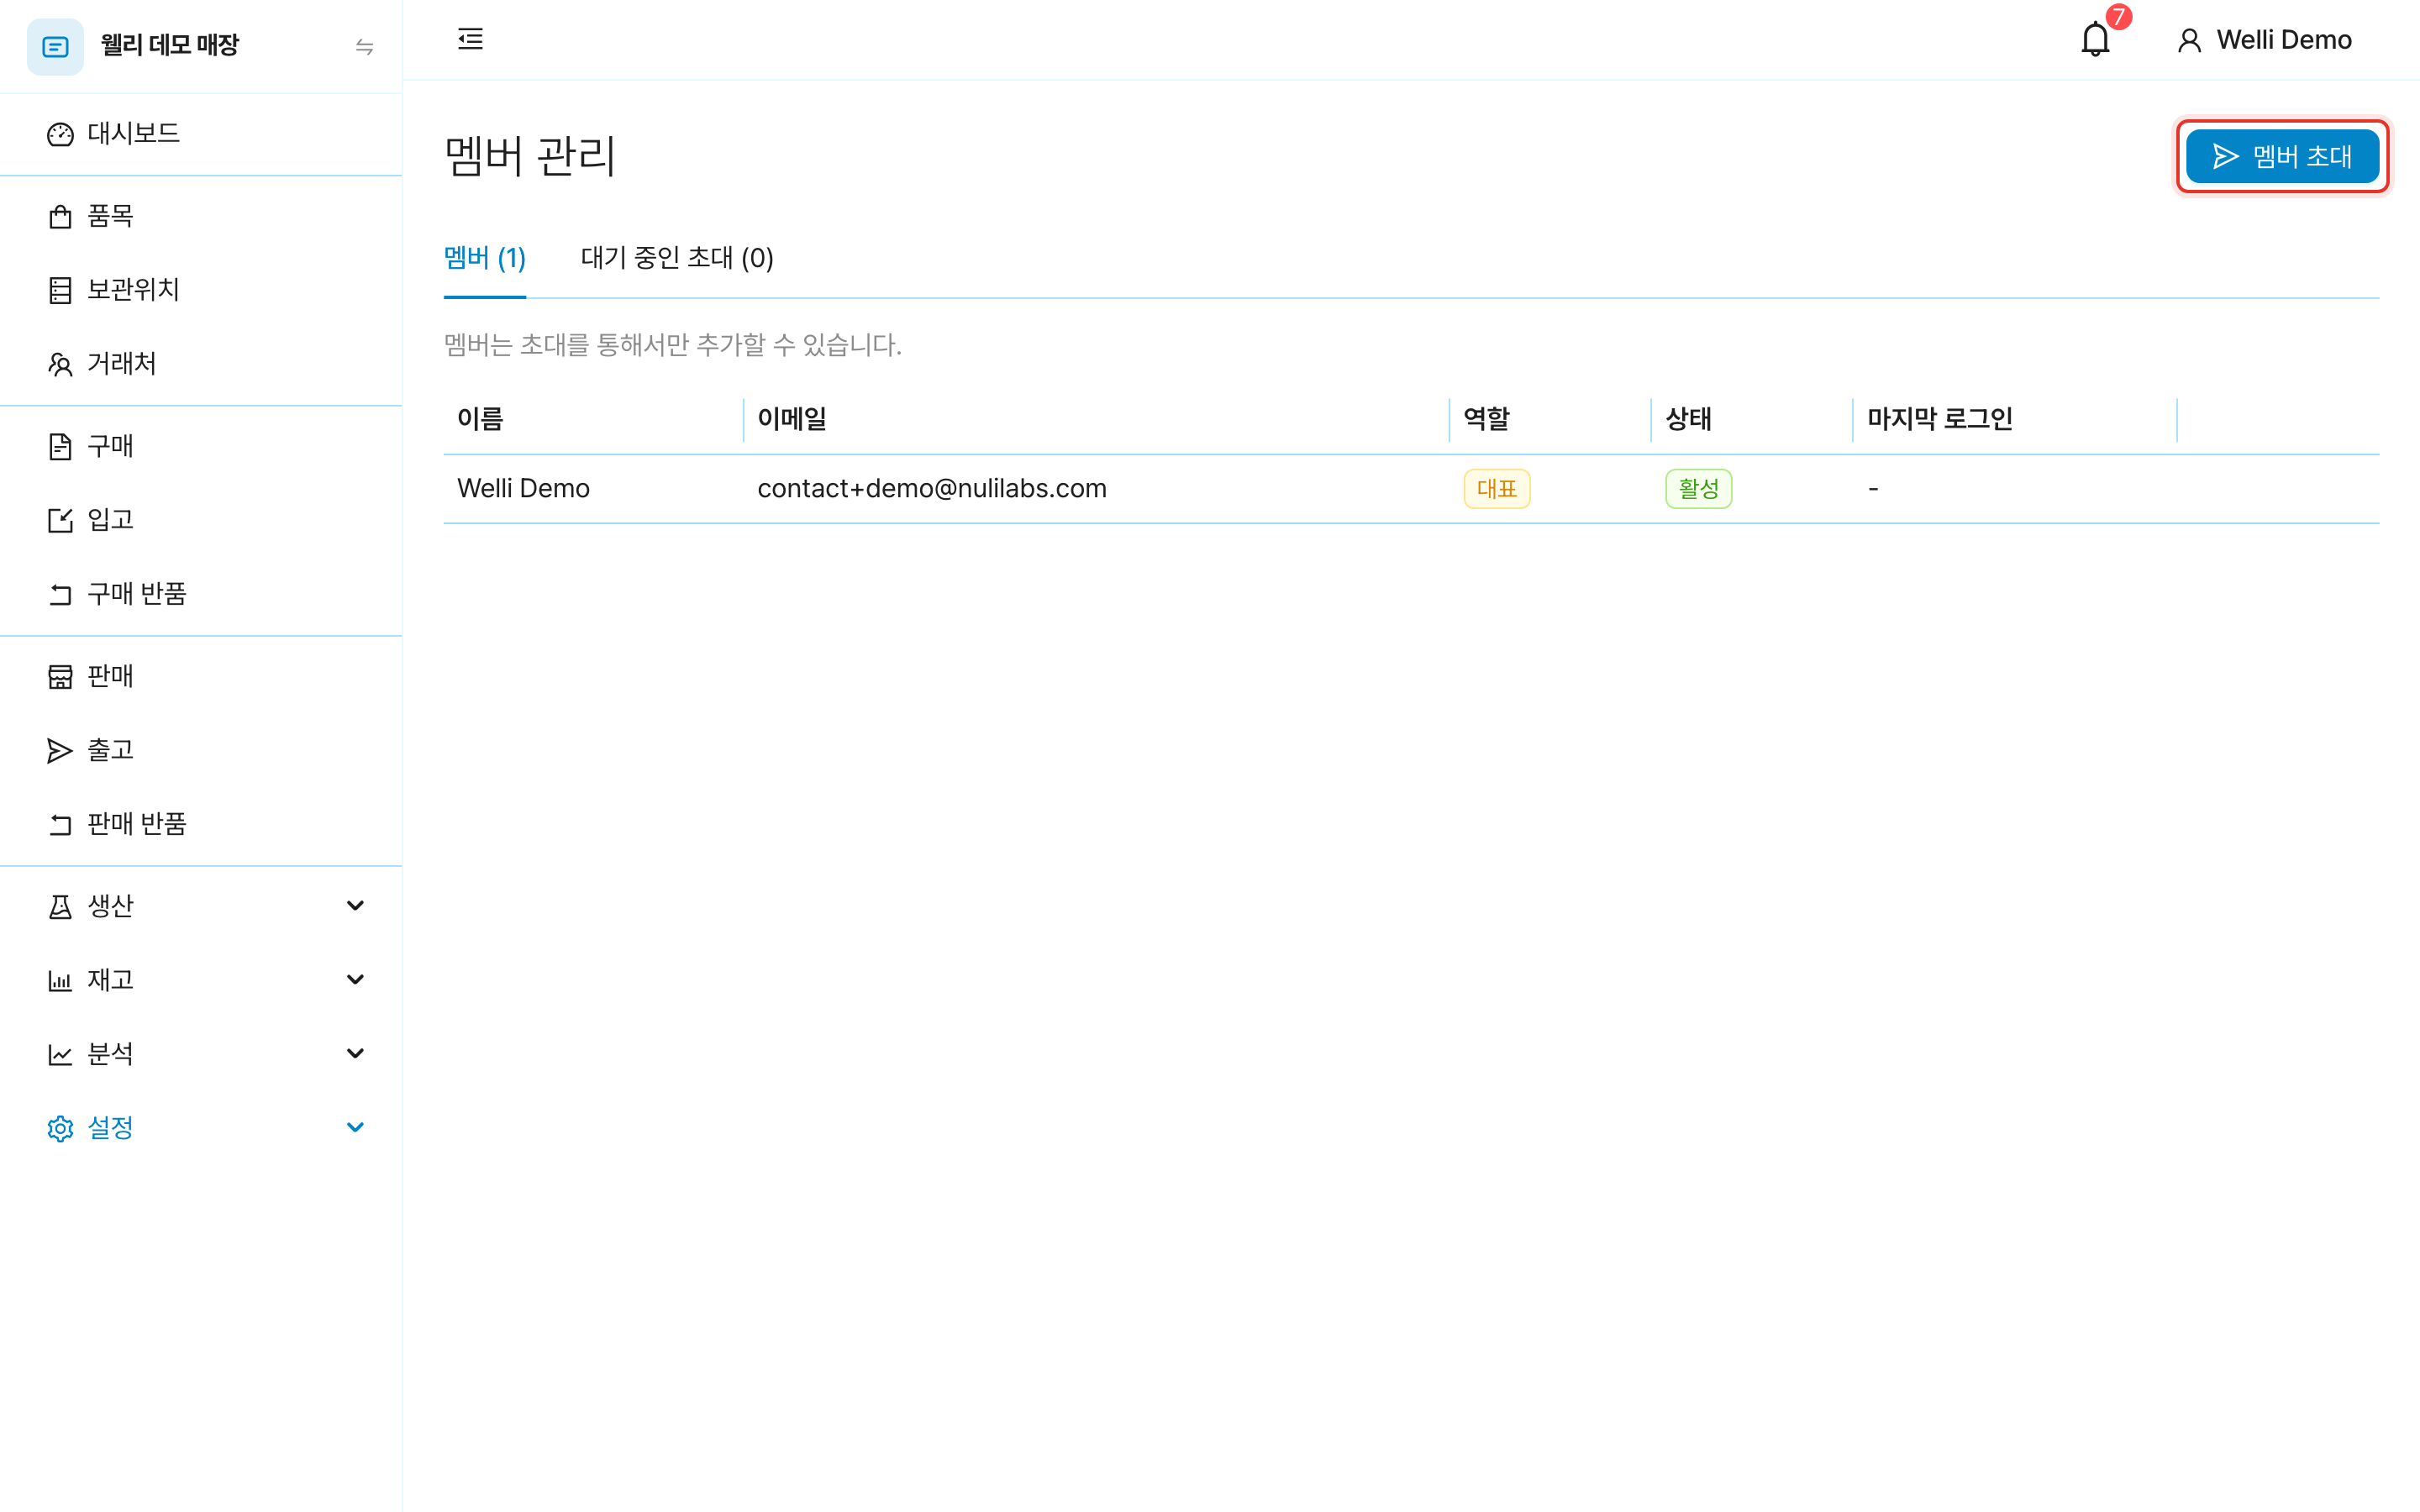Click the 대시보드 gauge icon
2420x1512 pixels.
point(60,134)
